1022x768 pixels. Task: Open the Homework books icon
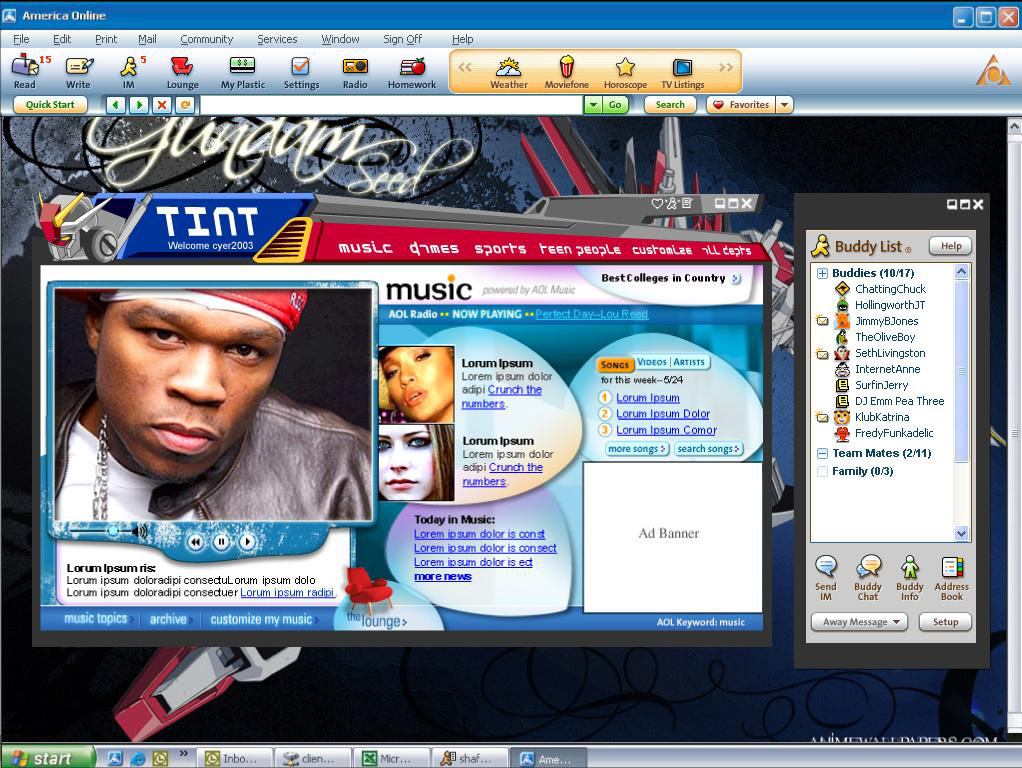412,71
